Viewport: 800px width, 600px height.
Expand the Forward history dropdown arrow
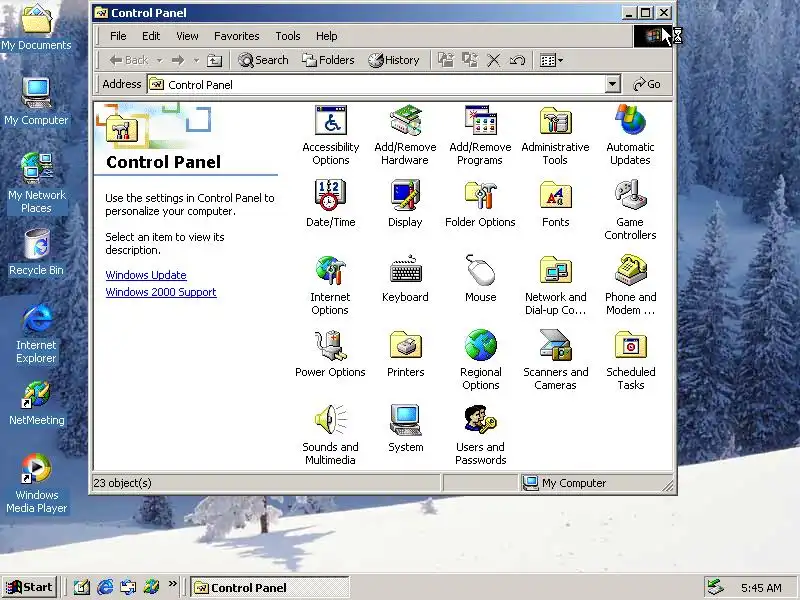coord(196,60)
